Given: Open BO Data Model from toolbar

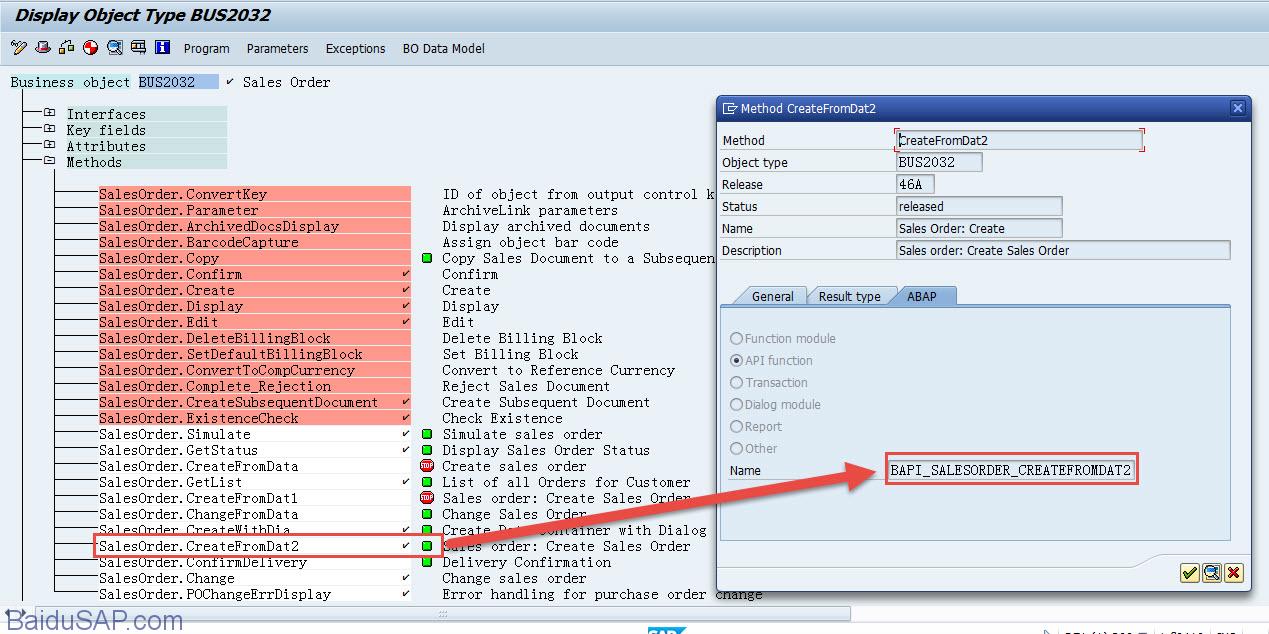Looking at the screenshot, I should coord(443,48).
